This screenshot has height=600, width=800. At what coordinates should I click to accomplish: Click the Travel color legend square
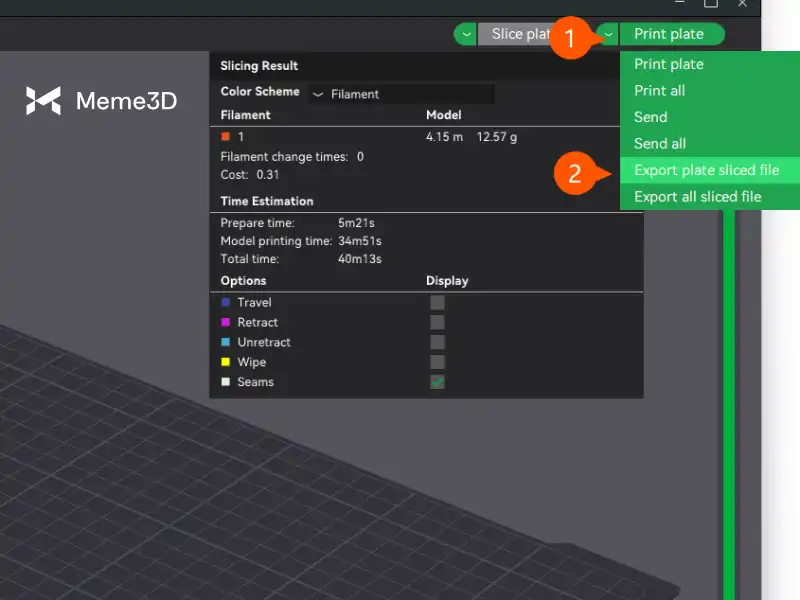coord(225,302)
